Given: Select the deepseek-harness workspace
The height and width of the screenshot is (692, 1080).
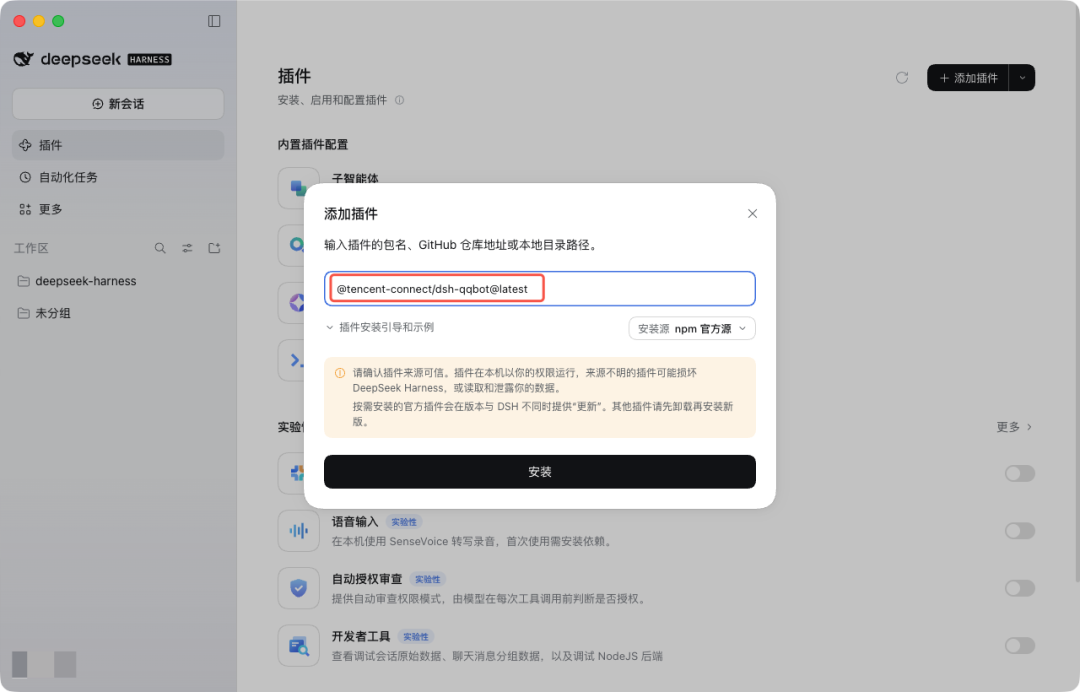Looking at the screenshot, I should 118,281.
